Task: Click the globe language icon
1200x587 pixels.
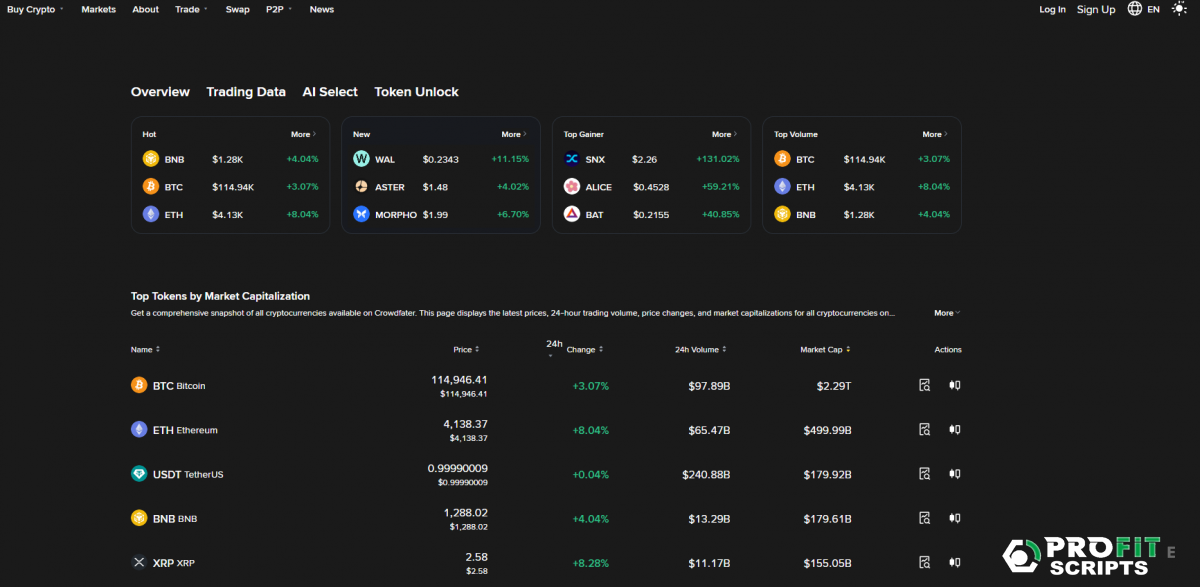Action: 1135,9
